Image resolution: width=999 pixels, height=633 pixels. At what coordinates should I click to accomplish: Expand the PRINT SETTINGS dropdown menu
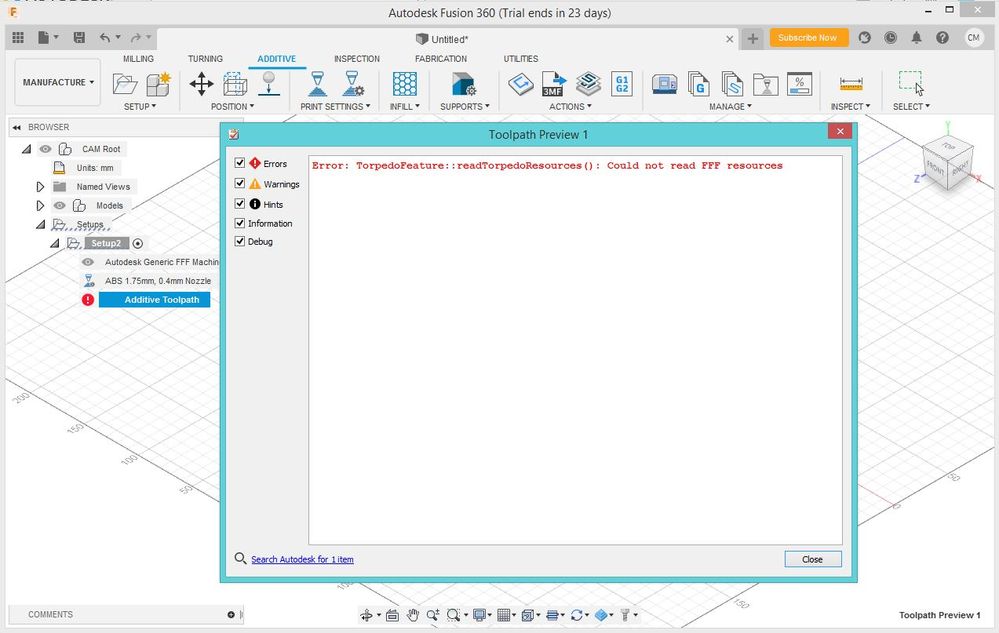click(x=335, y=106)
